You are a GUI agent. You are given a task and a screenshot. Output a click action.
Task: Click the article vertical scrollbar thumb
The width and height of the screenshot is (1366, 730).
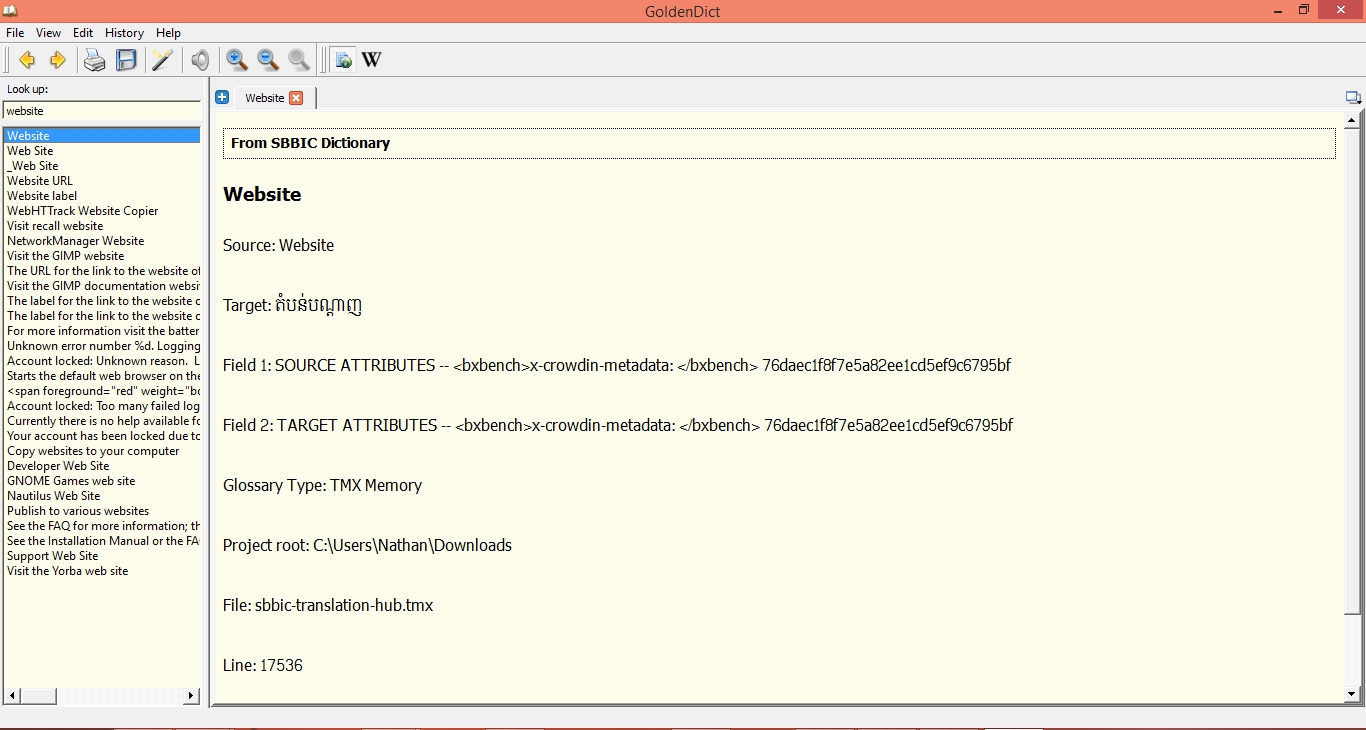pyautogui.click(x=1352, y=371)
